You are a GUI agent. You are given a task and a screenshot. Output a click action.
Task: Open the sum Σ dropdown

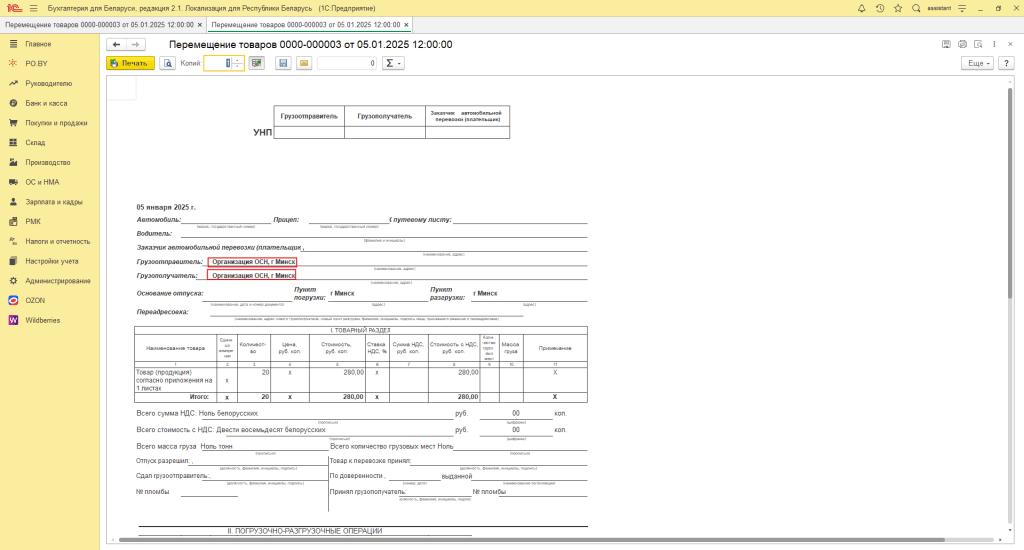click(393, 63)
